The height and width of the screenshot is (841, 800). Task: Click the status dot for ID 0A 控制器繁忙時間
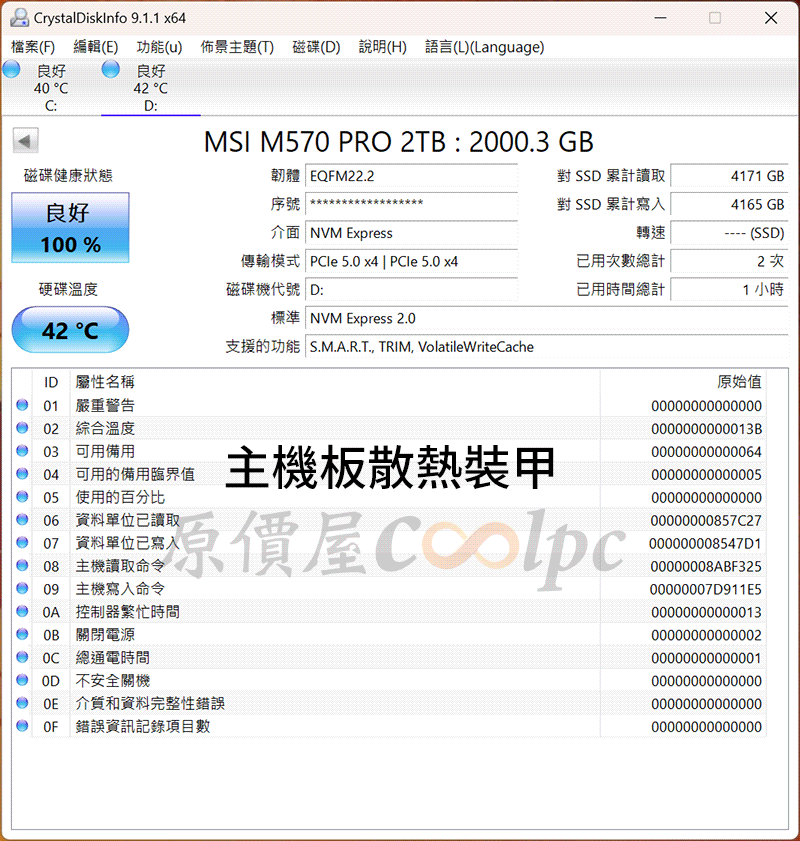[22, 611]
